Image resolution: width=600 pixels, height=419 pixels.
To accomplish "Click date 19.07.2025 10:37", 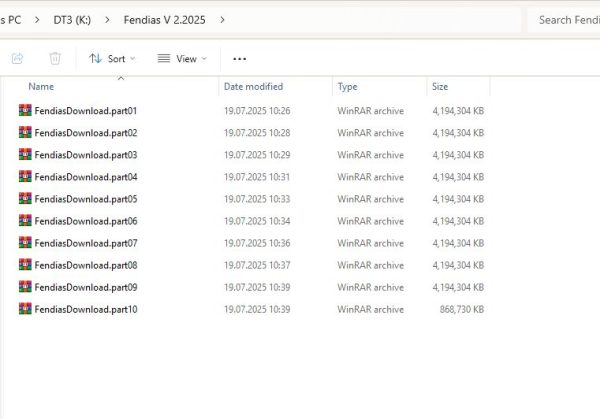I will click(257, 265).
